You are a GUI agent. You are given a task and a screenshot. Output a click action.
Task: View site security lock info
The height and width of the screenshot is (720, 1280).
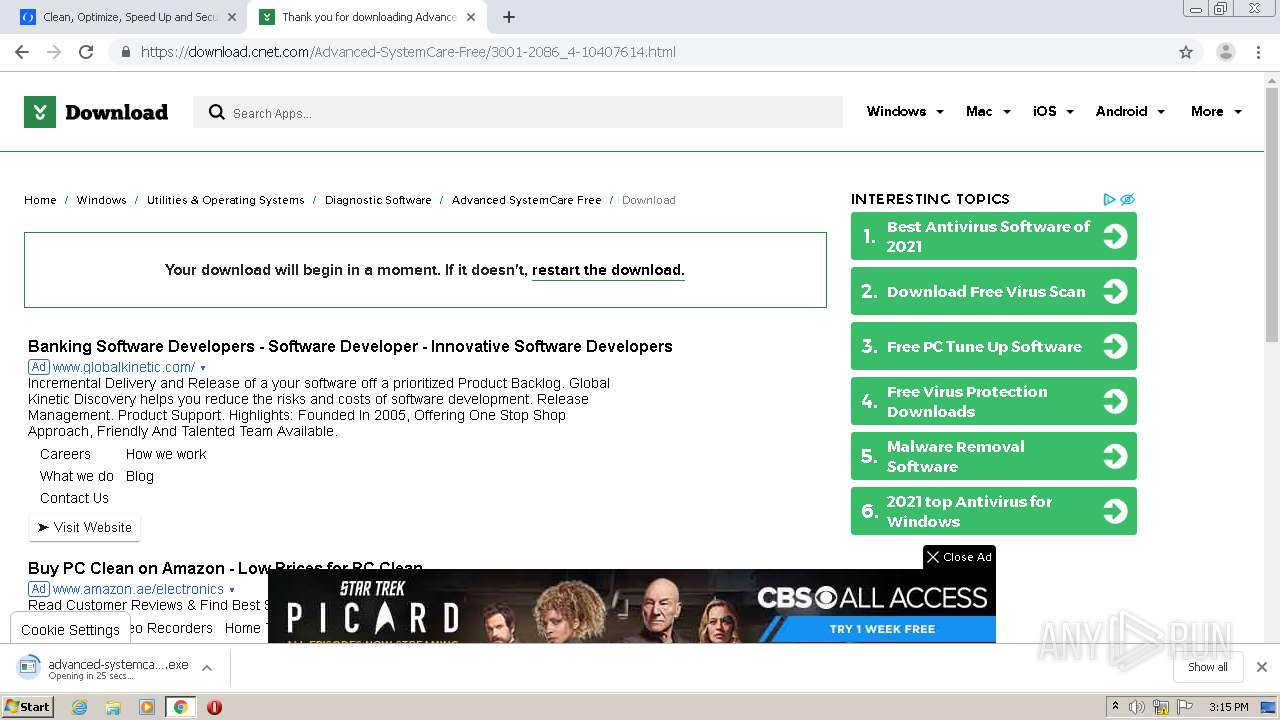click(125, 52)
